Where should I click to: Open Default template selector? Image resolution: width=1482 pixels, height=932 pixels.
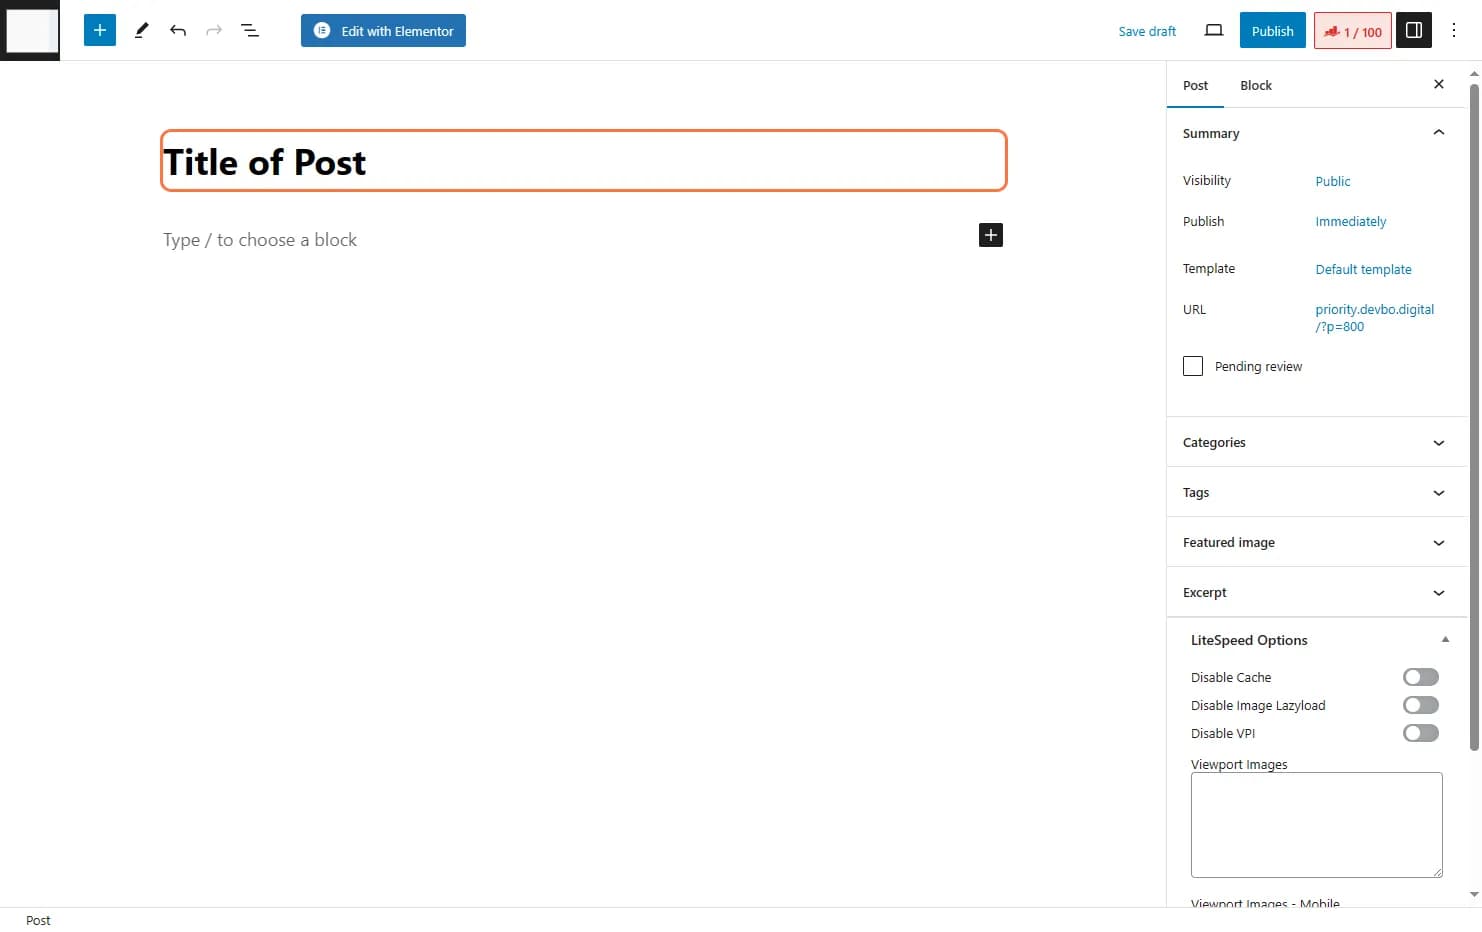[1363, 269]
